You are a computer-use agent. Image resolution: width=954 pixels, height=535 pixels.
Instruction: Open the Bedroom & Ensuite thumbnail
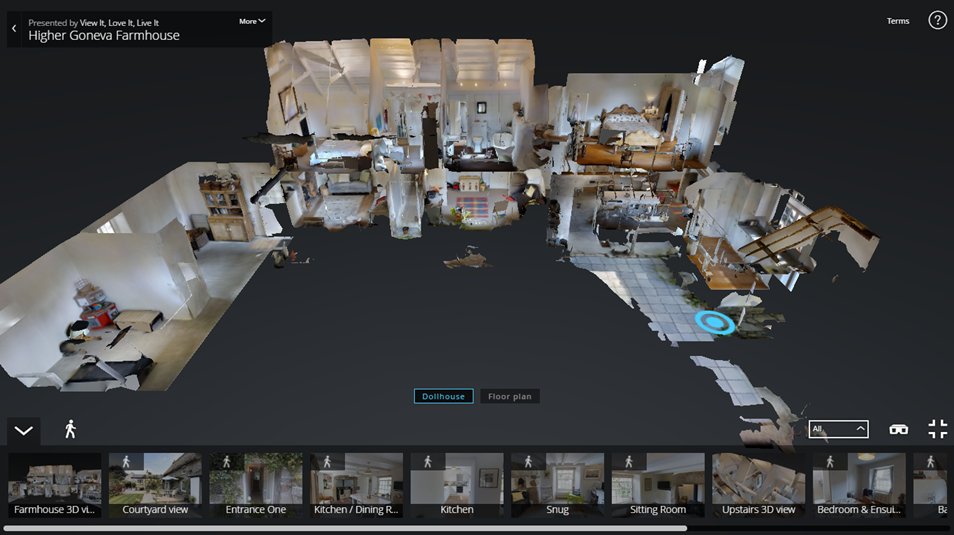(859, 485)
